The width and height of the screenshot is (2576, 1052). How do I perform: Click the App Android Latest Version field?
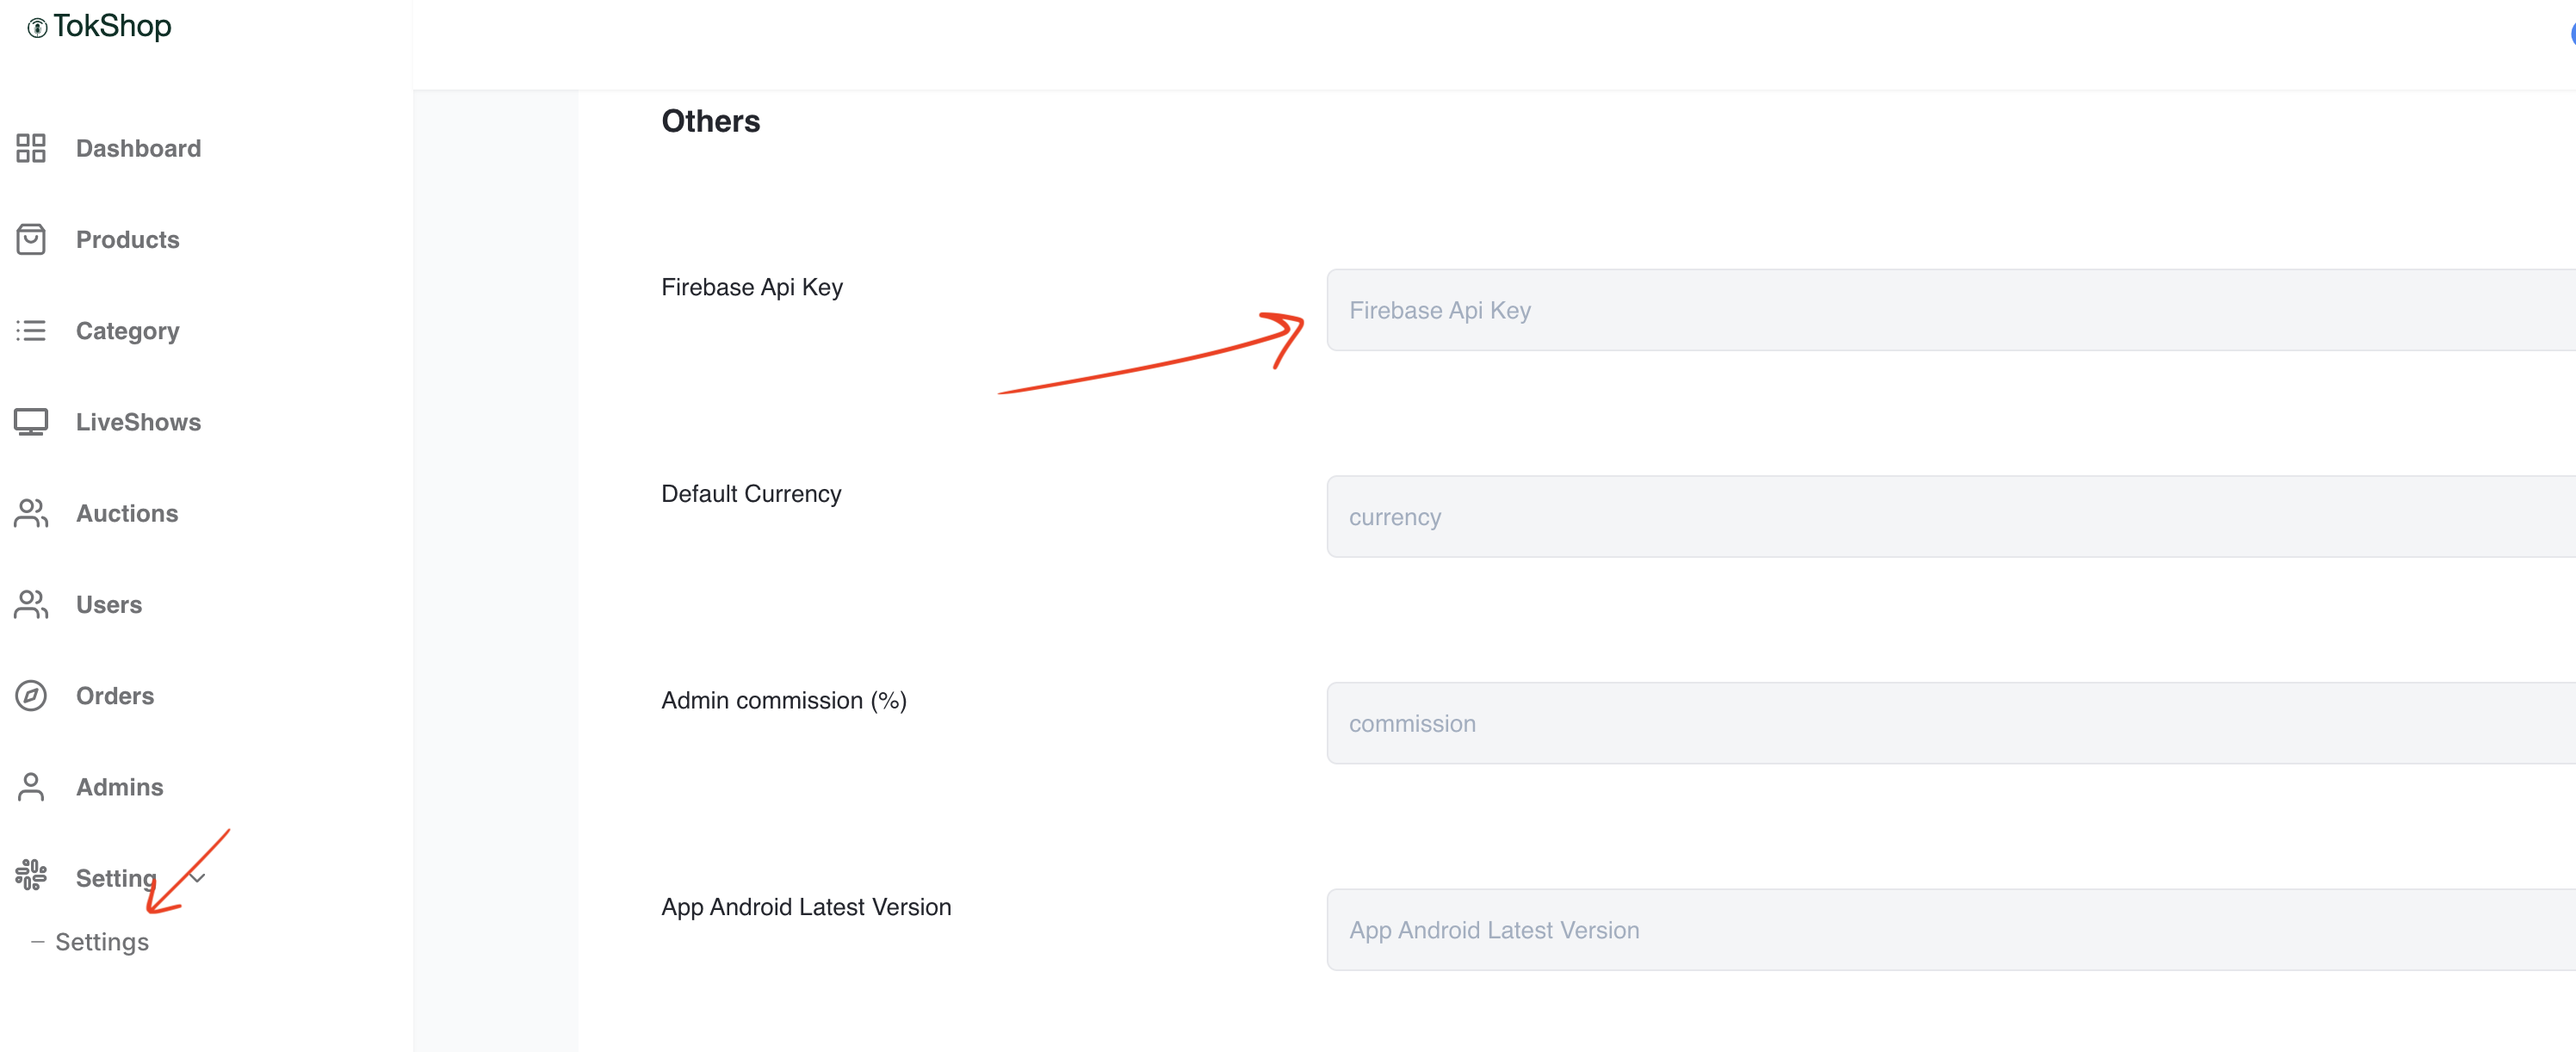point(1950,930)
